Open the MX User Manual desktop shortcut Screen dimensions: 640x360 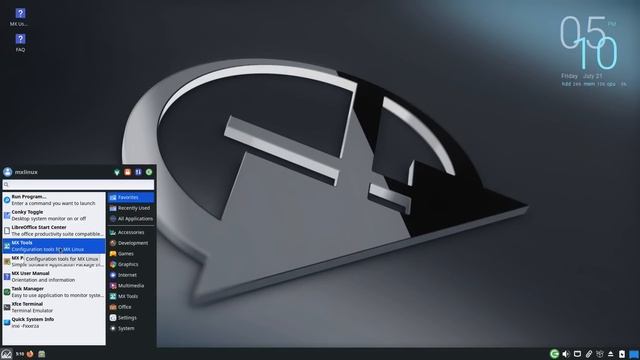20,17
